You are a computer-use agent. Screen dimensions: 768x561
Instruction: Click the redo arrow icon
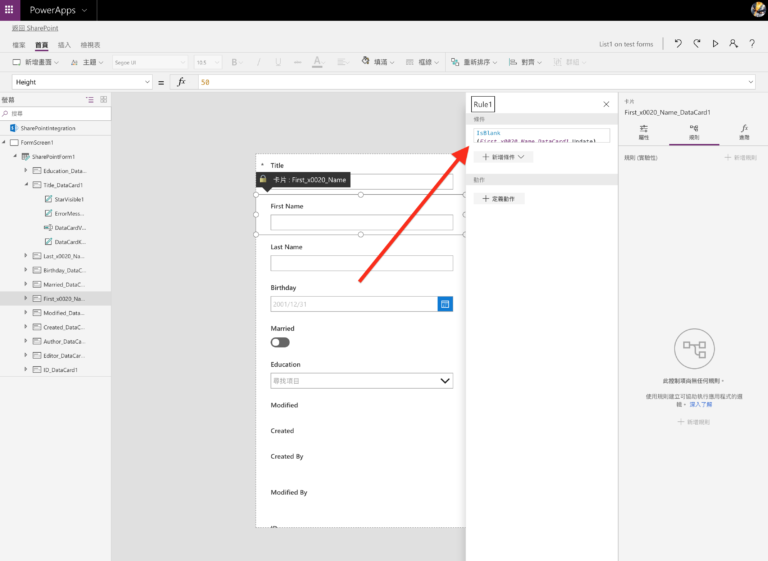tap(696, 44)
